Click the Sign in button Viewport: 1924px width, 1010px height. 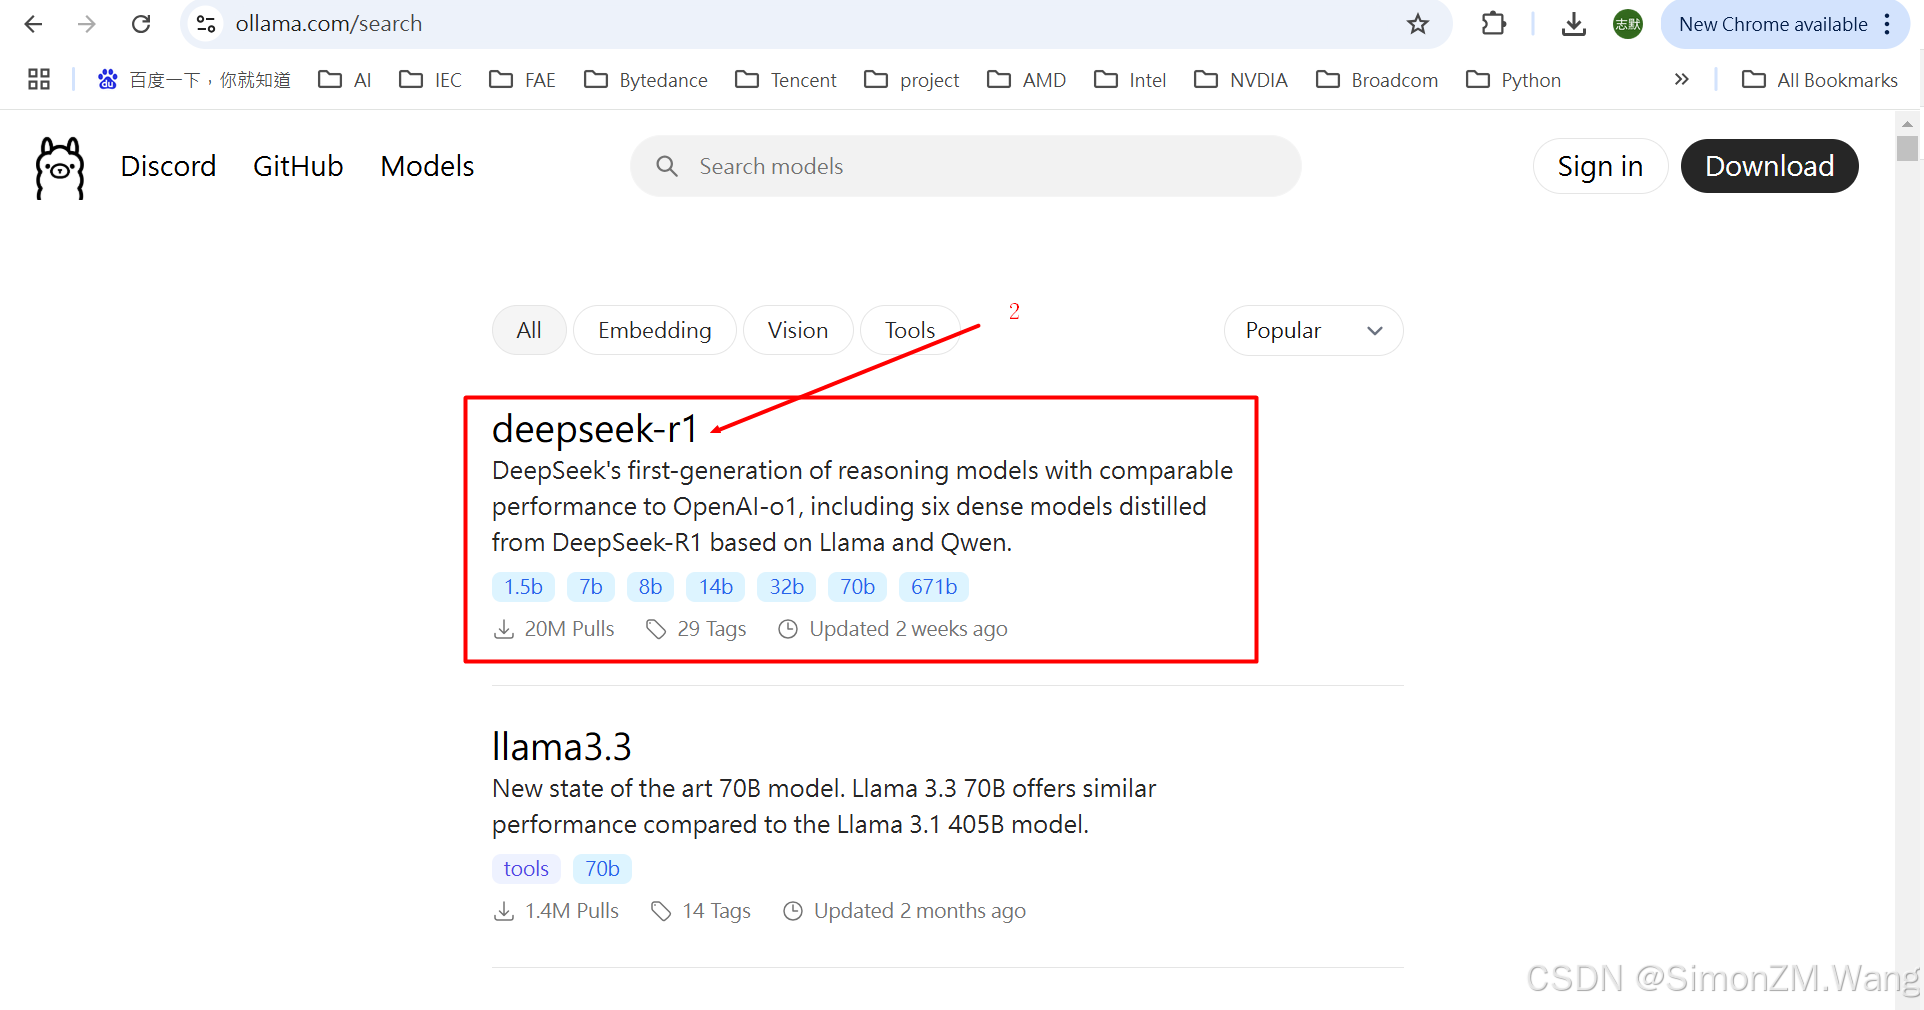coord(1600,166)
